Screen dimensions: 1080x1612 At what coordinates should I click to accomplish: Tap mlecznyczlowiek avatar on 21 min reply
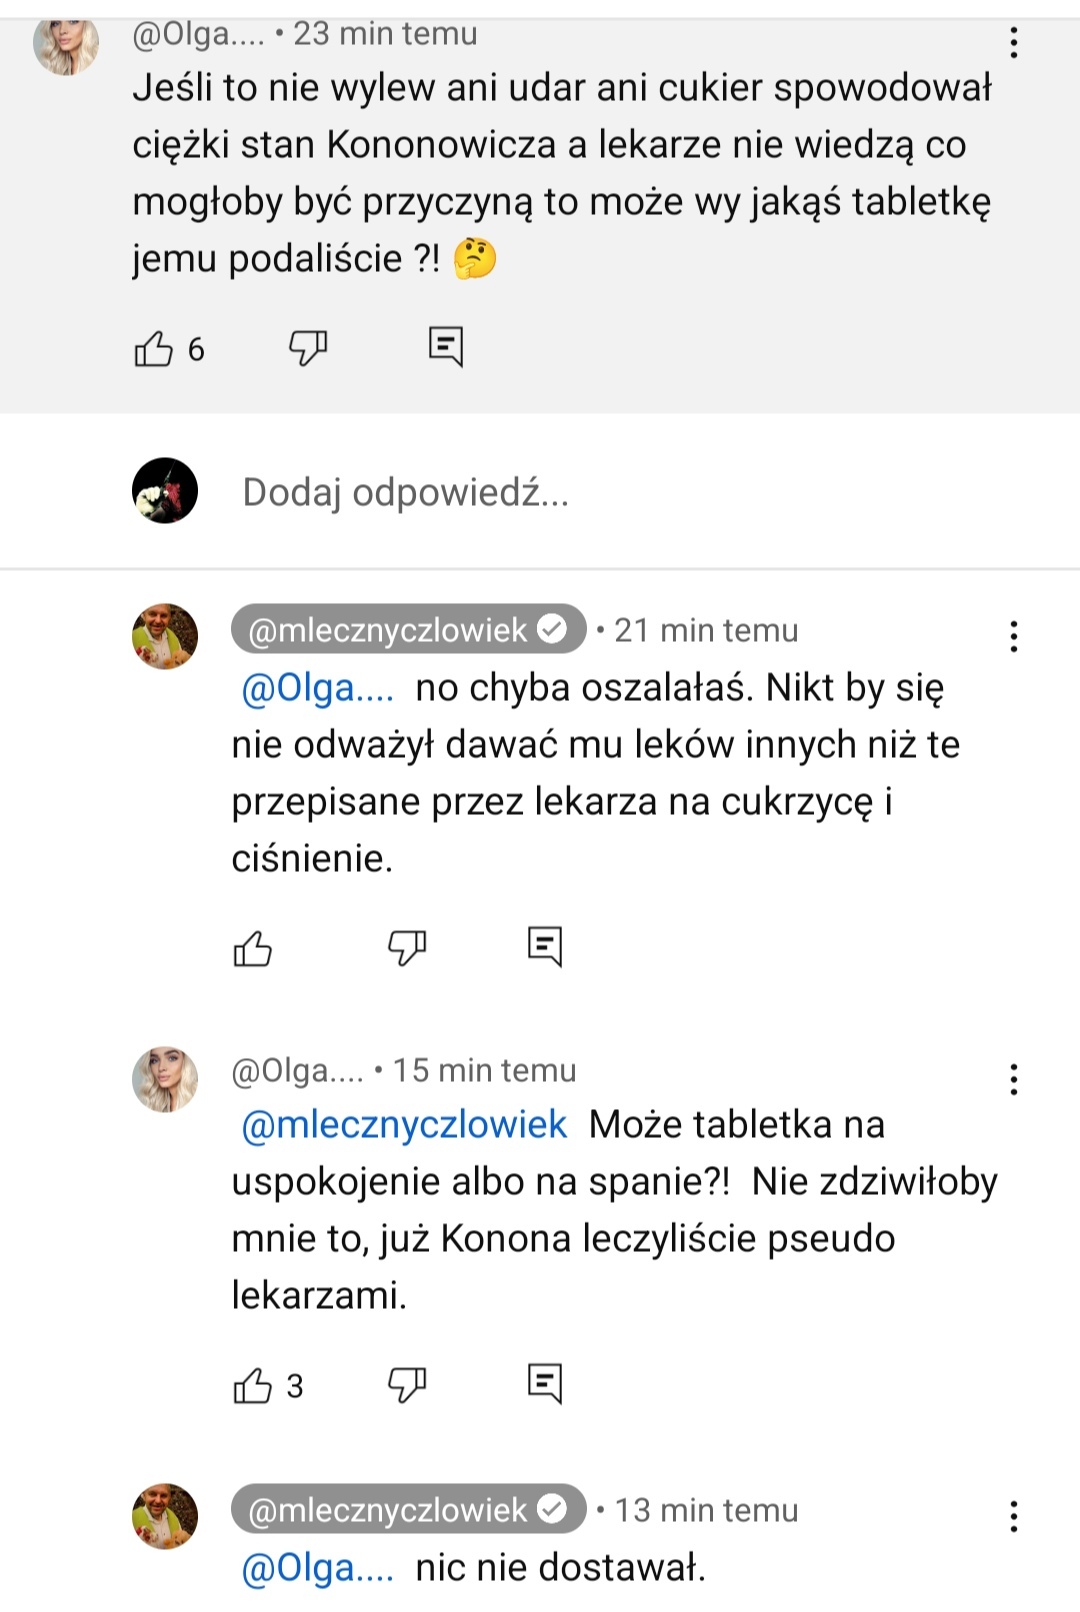click(165, 636)
